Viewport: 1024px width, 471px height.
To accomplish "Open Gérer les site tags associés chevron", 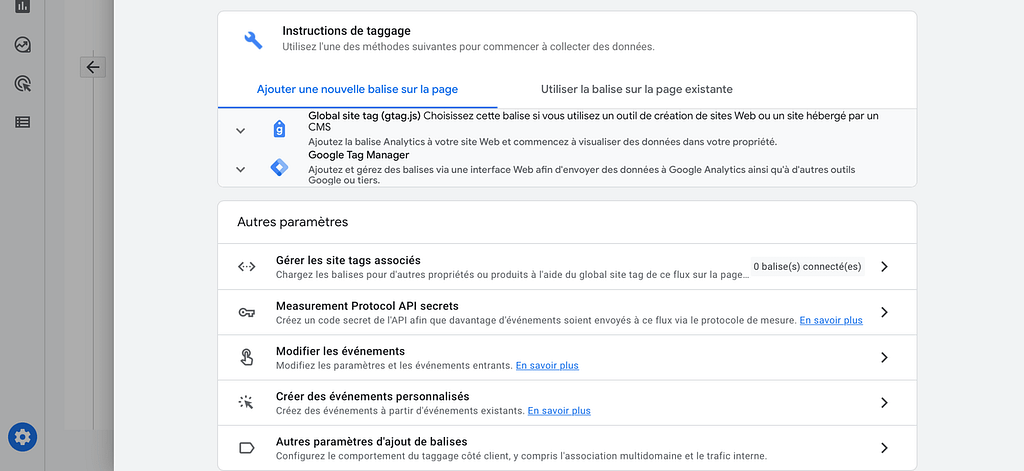I will (x=884, y=267).
